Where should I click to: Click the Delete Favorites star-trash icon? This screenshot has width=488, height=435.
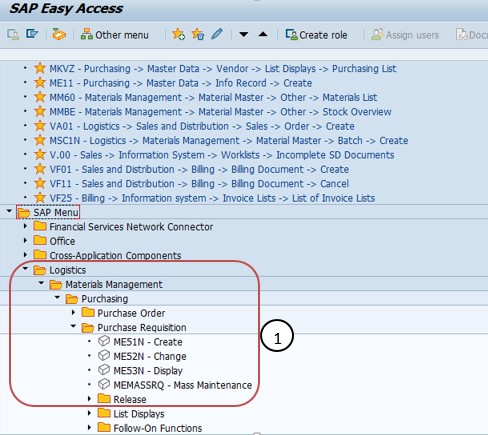pyautogui.click(x=198, y=34)
